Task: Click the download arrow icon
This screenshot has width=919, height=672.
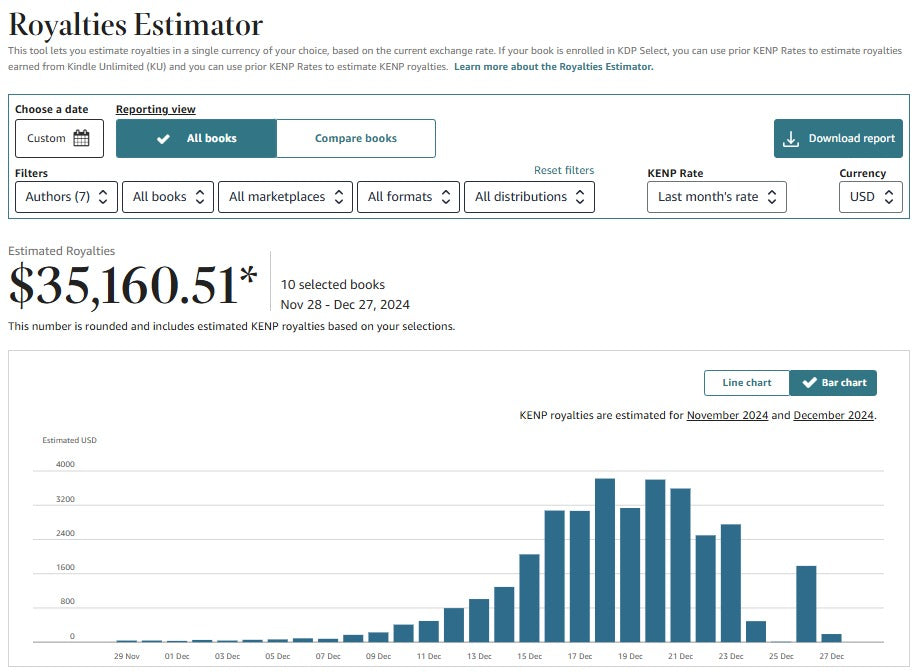Action: point(790,139)
